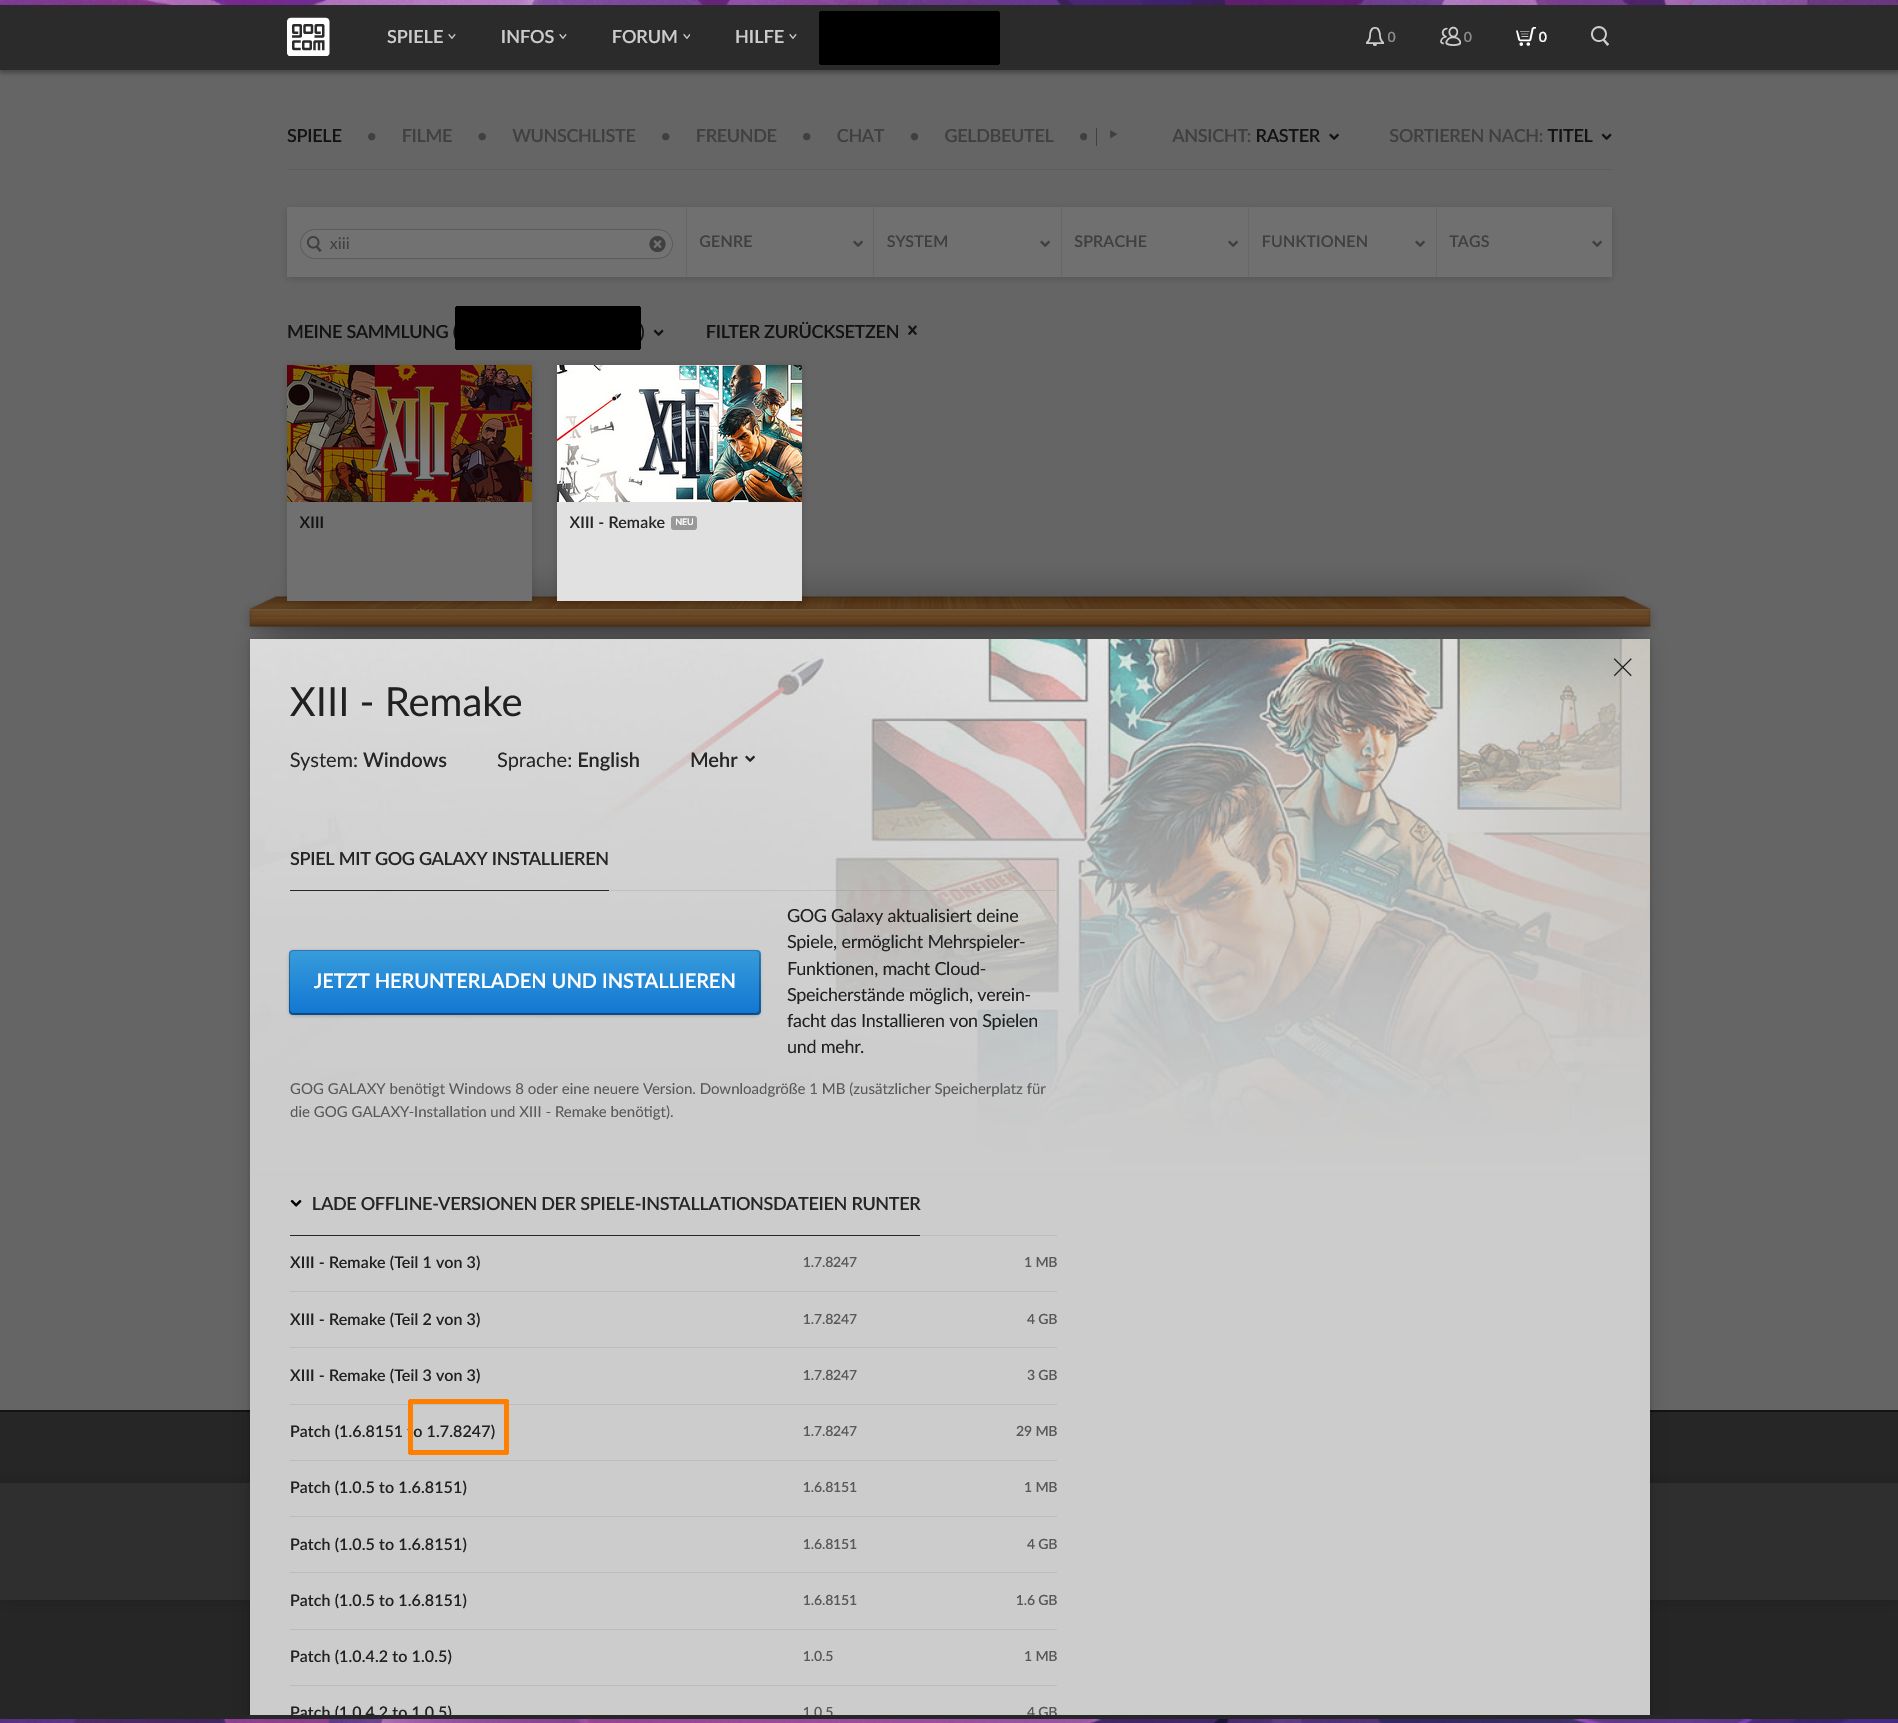Clear the xiii search text
This screenshot has width=1898, height=1723.
point(657,244)
